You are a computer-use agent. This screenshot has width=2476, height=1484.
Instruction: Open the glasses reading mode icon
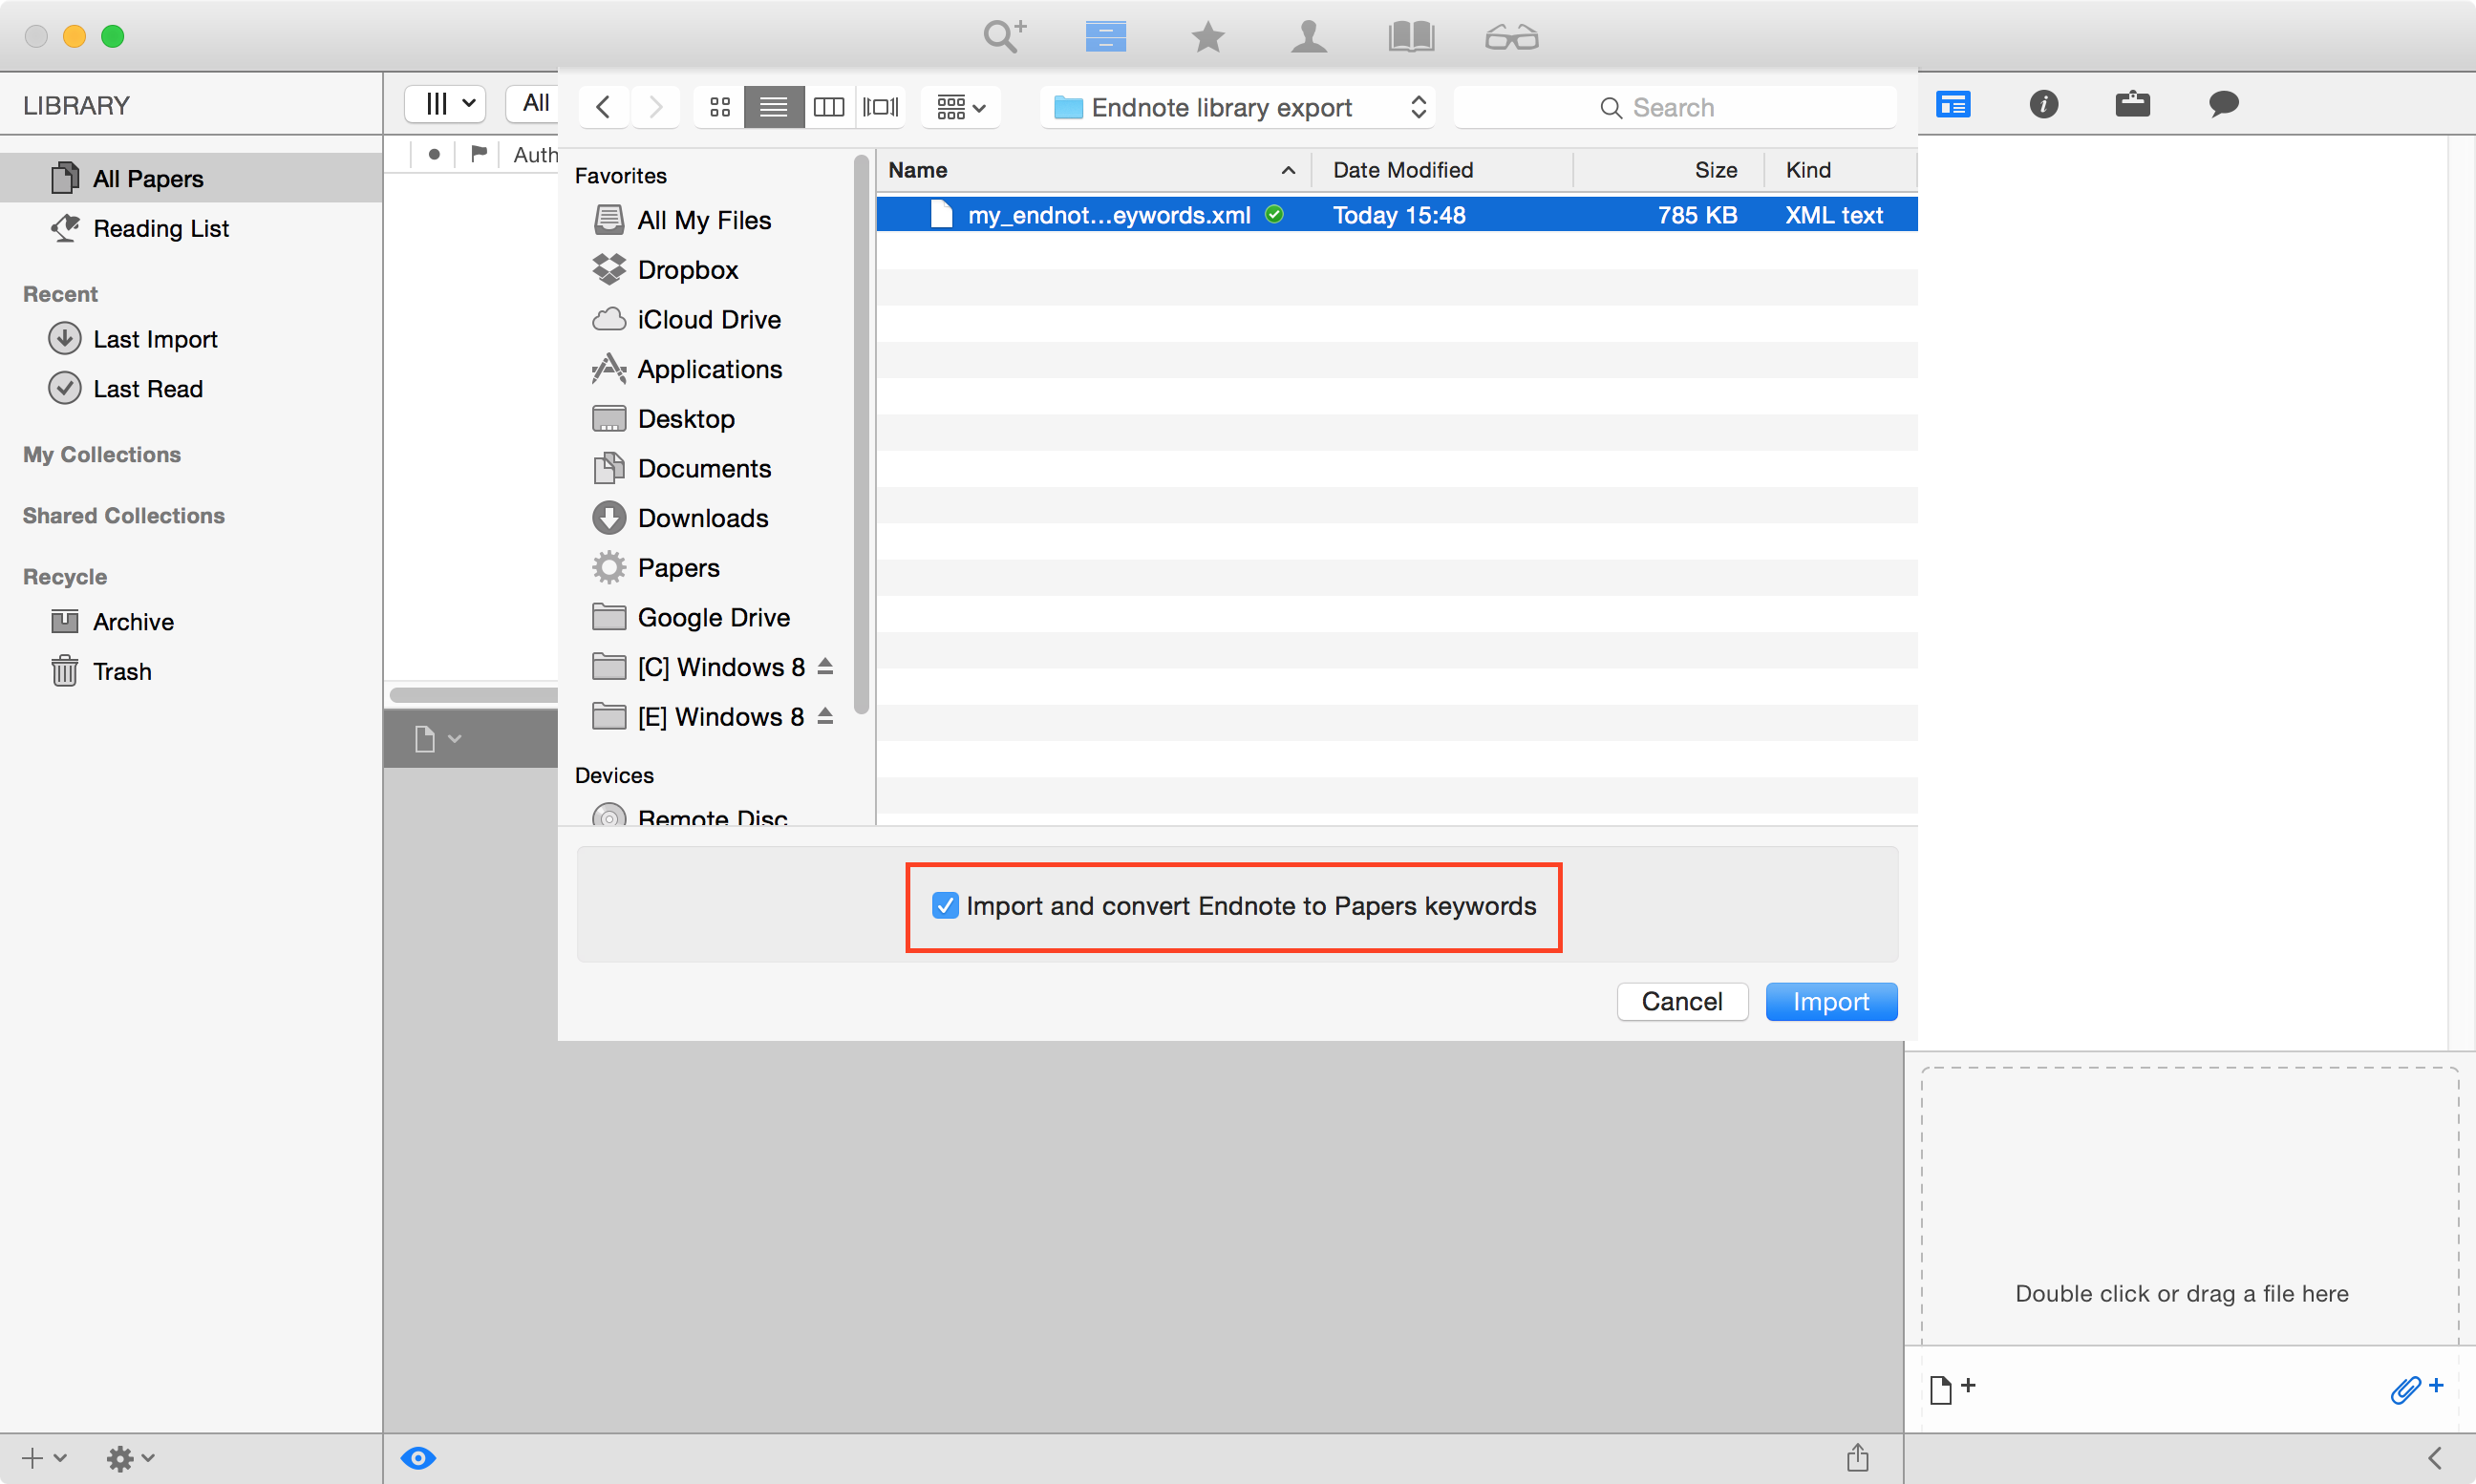tap(1511, 38)
